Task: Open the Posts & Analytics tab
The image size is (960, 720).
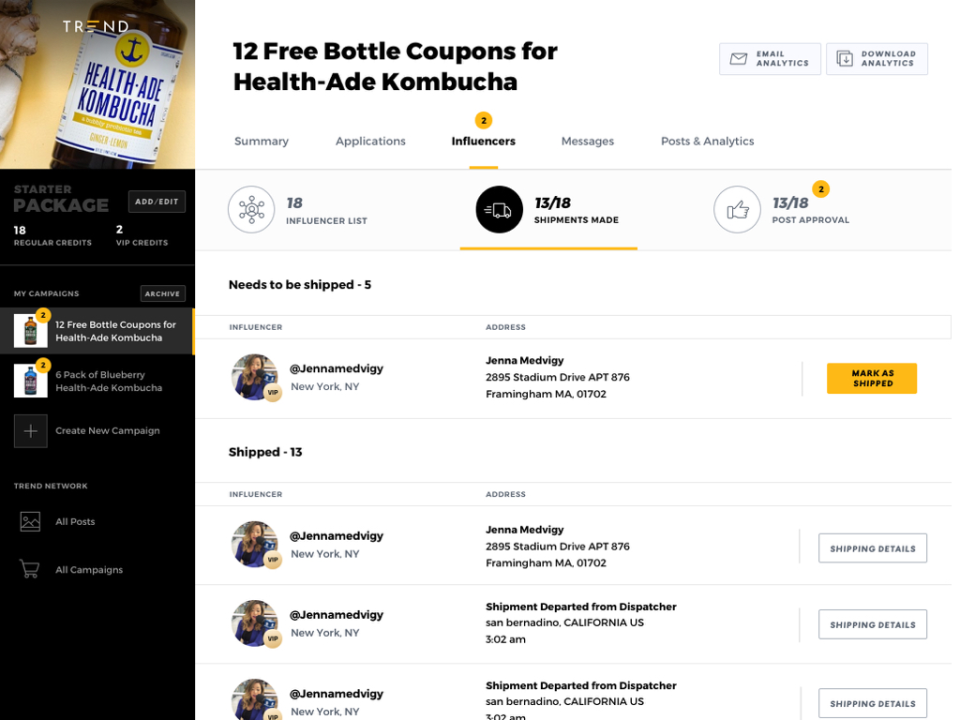Action: point(707,141)
